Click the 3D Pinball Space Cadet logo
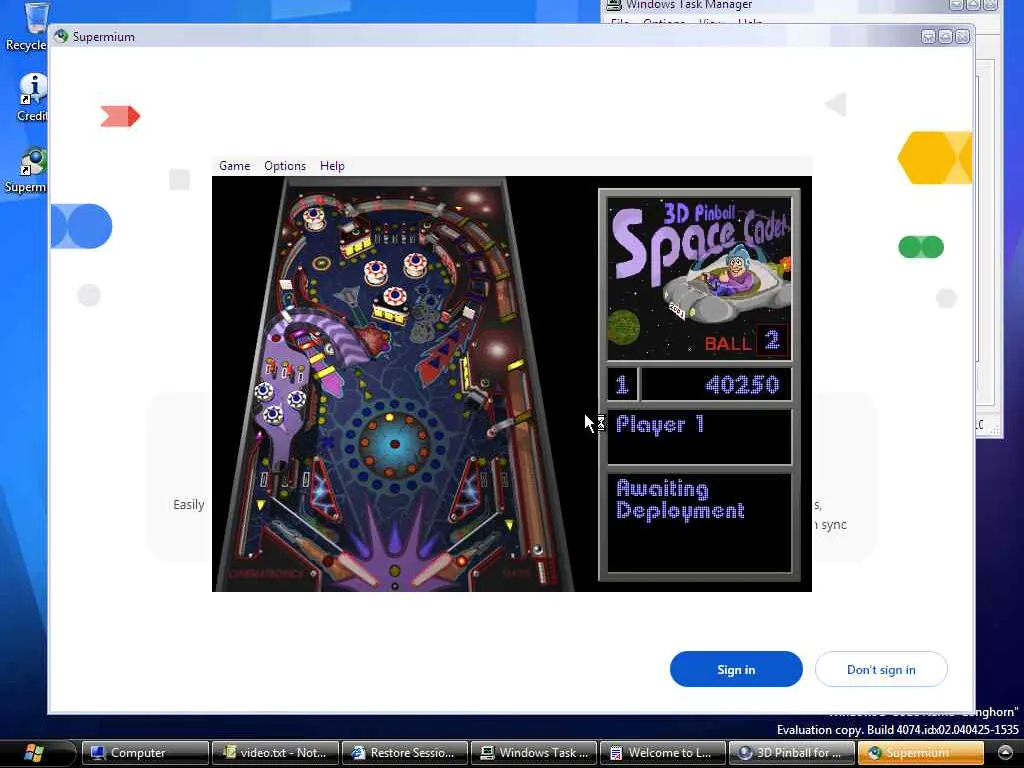1024x768 pixels. pyautogui.click(x=699, y=279)
